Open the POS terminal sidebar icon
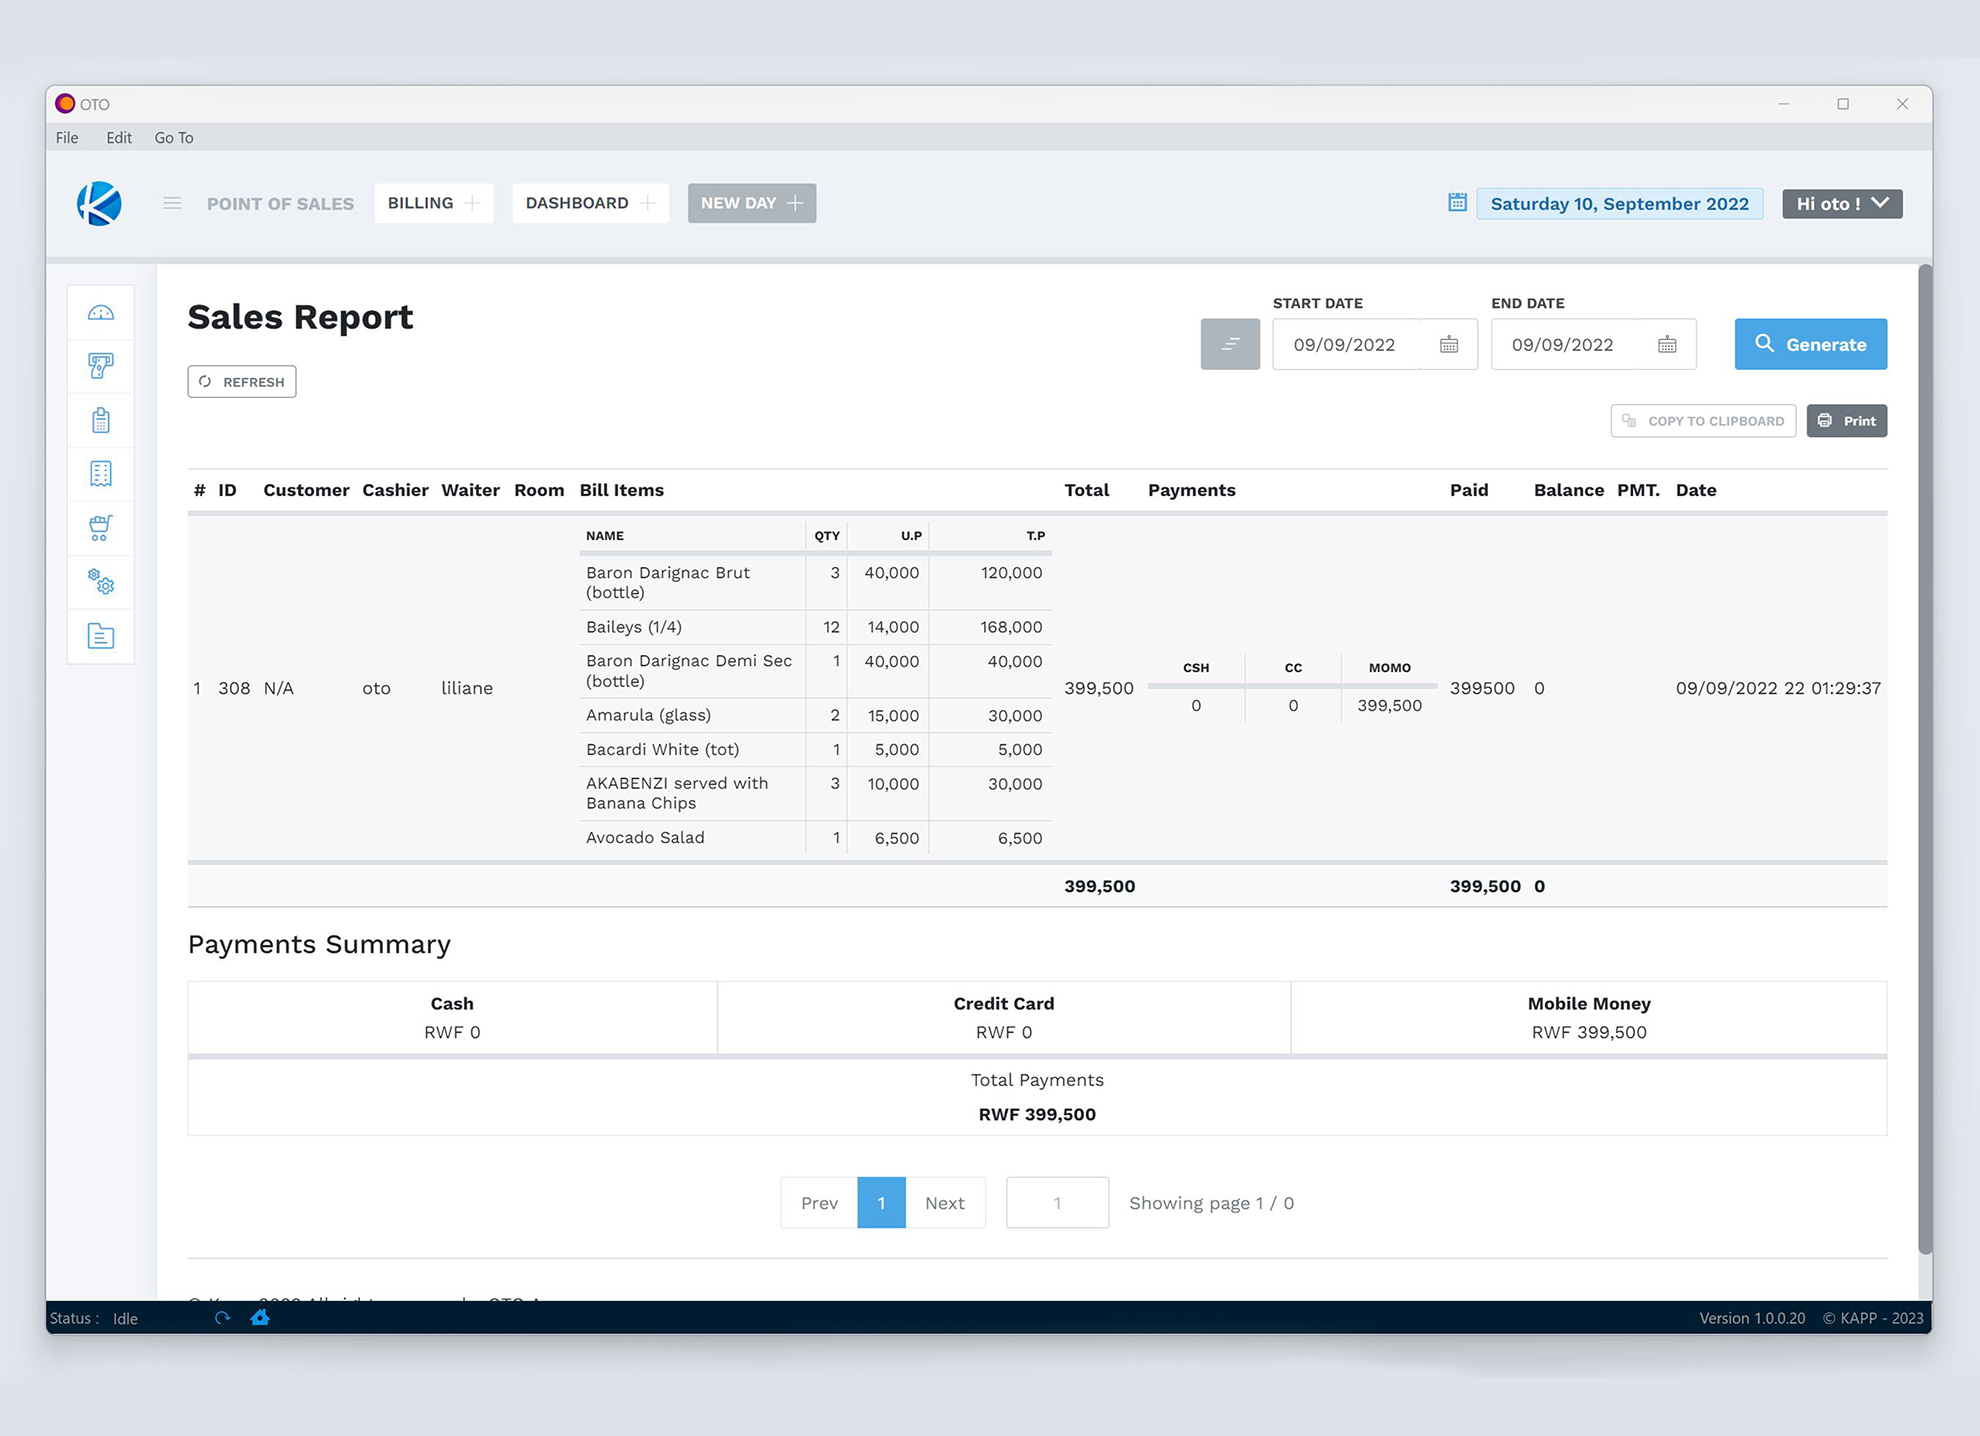This screenshot has width=1980, height=1436. pos(100,420)
